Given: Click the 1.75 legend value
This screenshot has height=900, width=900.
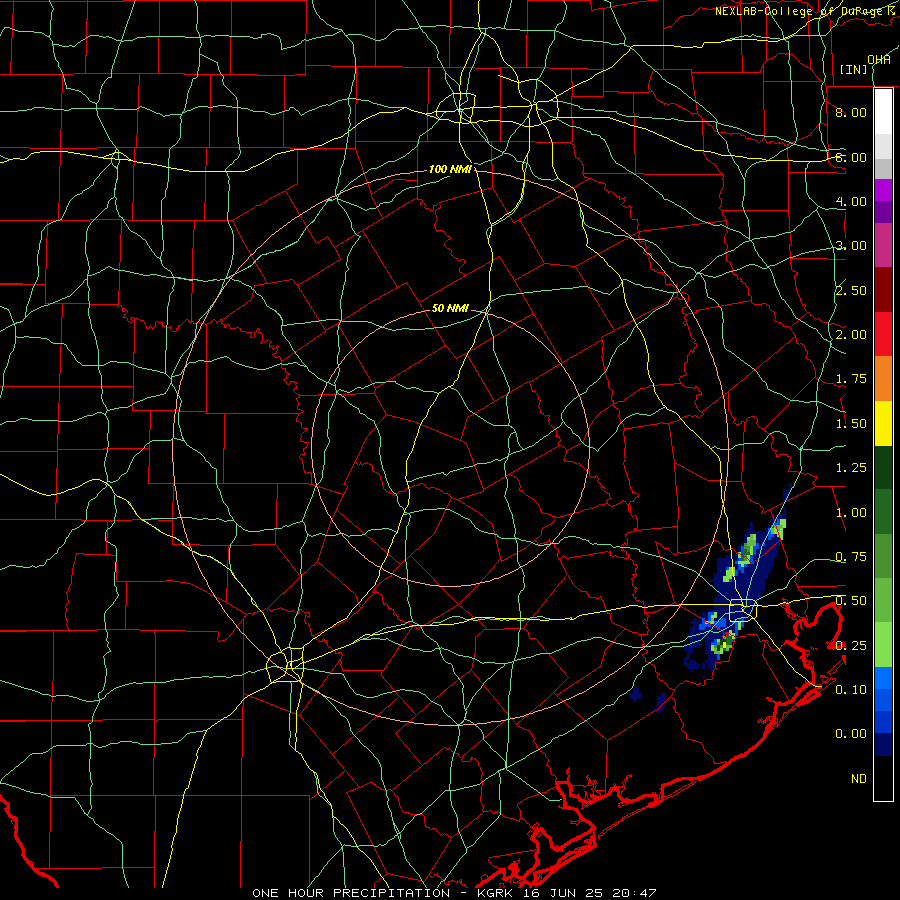Looking at the screenshot, I should point(851,379).
